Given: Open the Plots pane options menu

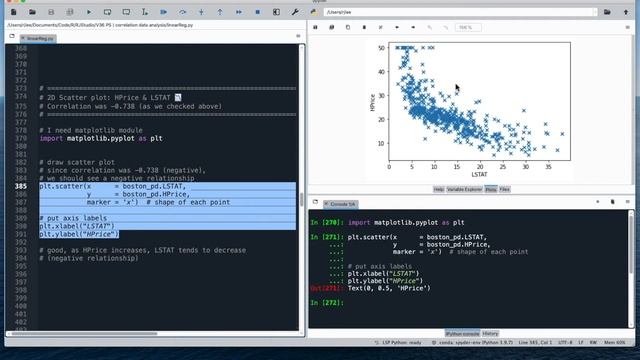Looking at the screenshot, I should (x=627, y=27).
